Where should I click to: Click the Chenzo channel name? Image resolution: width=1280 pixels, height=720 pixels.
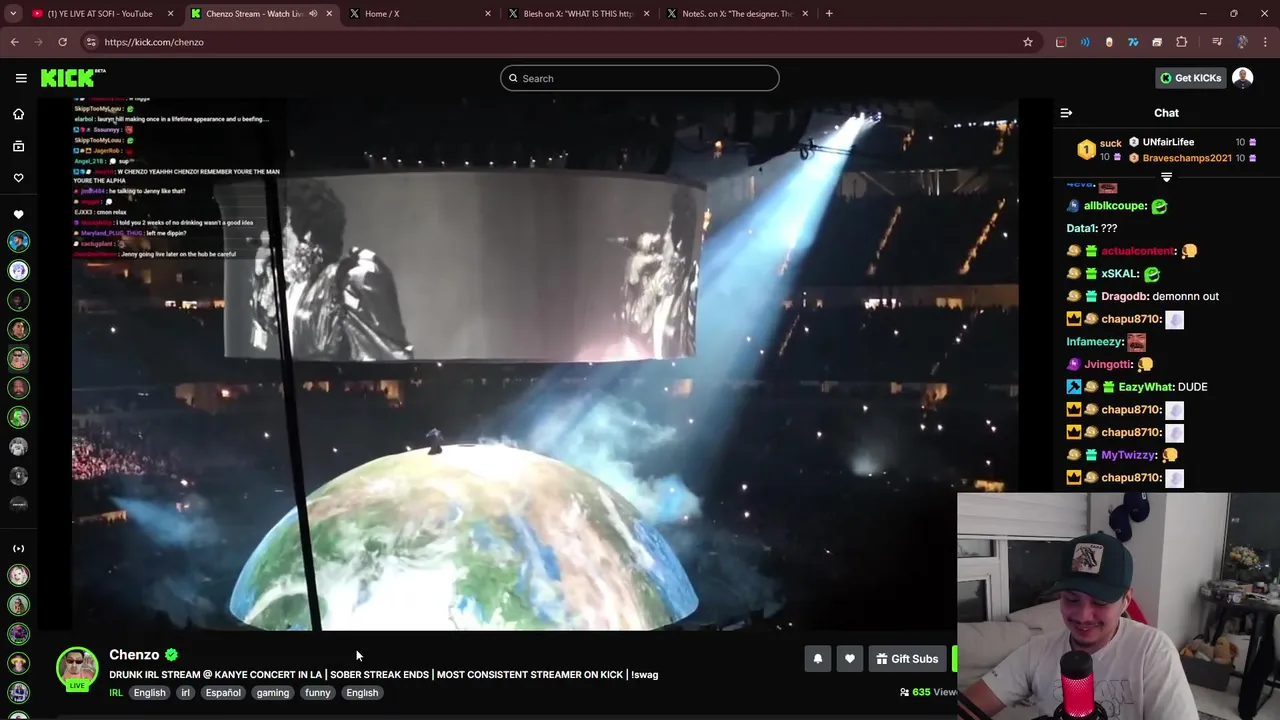click(134, 655)
